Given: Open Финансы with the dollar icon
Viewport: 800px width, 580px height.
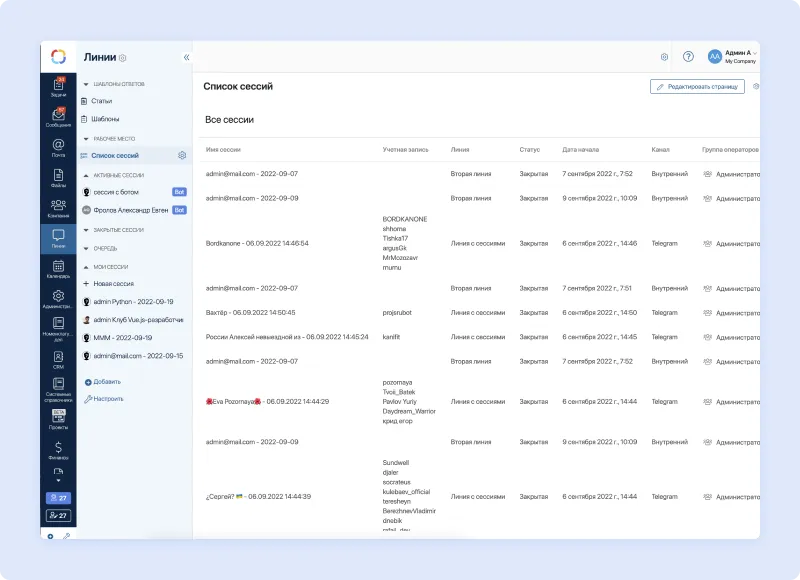Looking at the screenshot, I should tap(58, 450).
